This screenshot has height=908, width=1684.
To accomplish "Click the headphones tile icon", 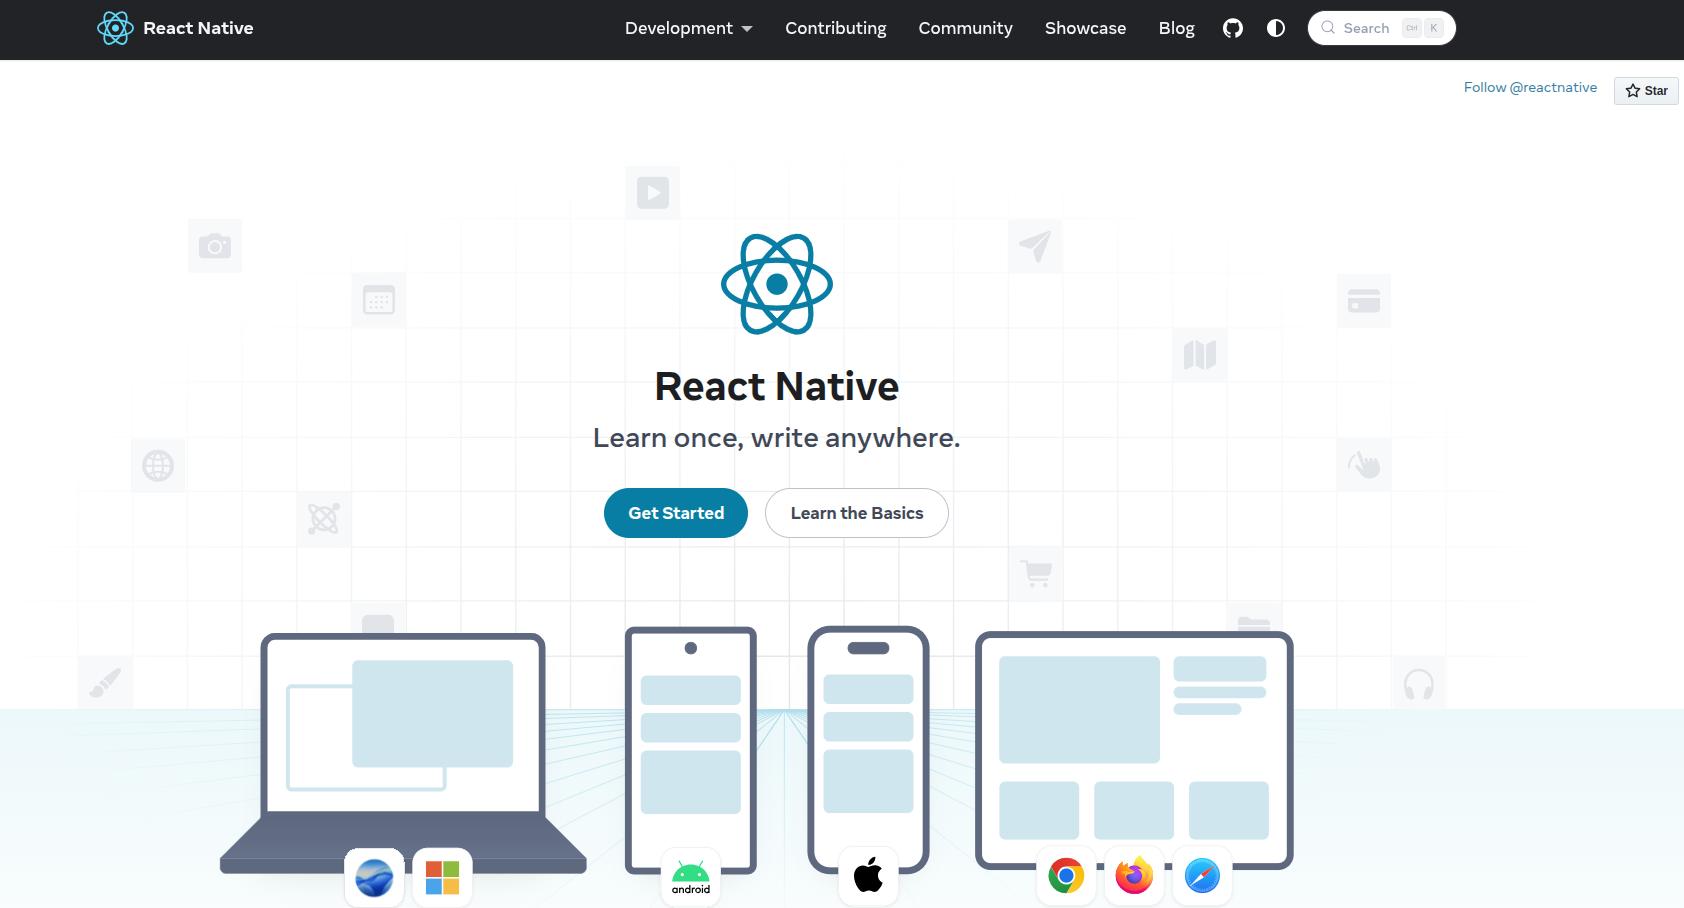I will (x=1419, y=684).
